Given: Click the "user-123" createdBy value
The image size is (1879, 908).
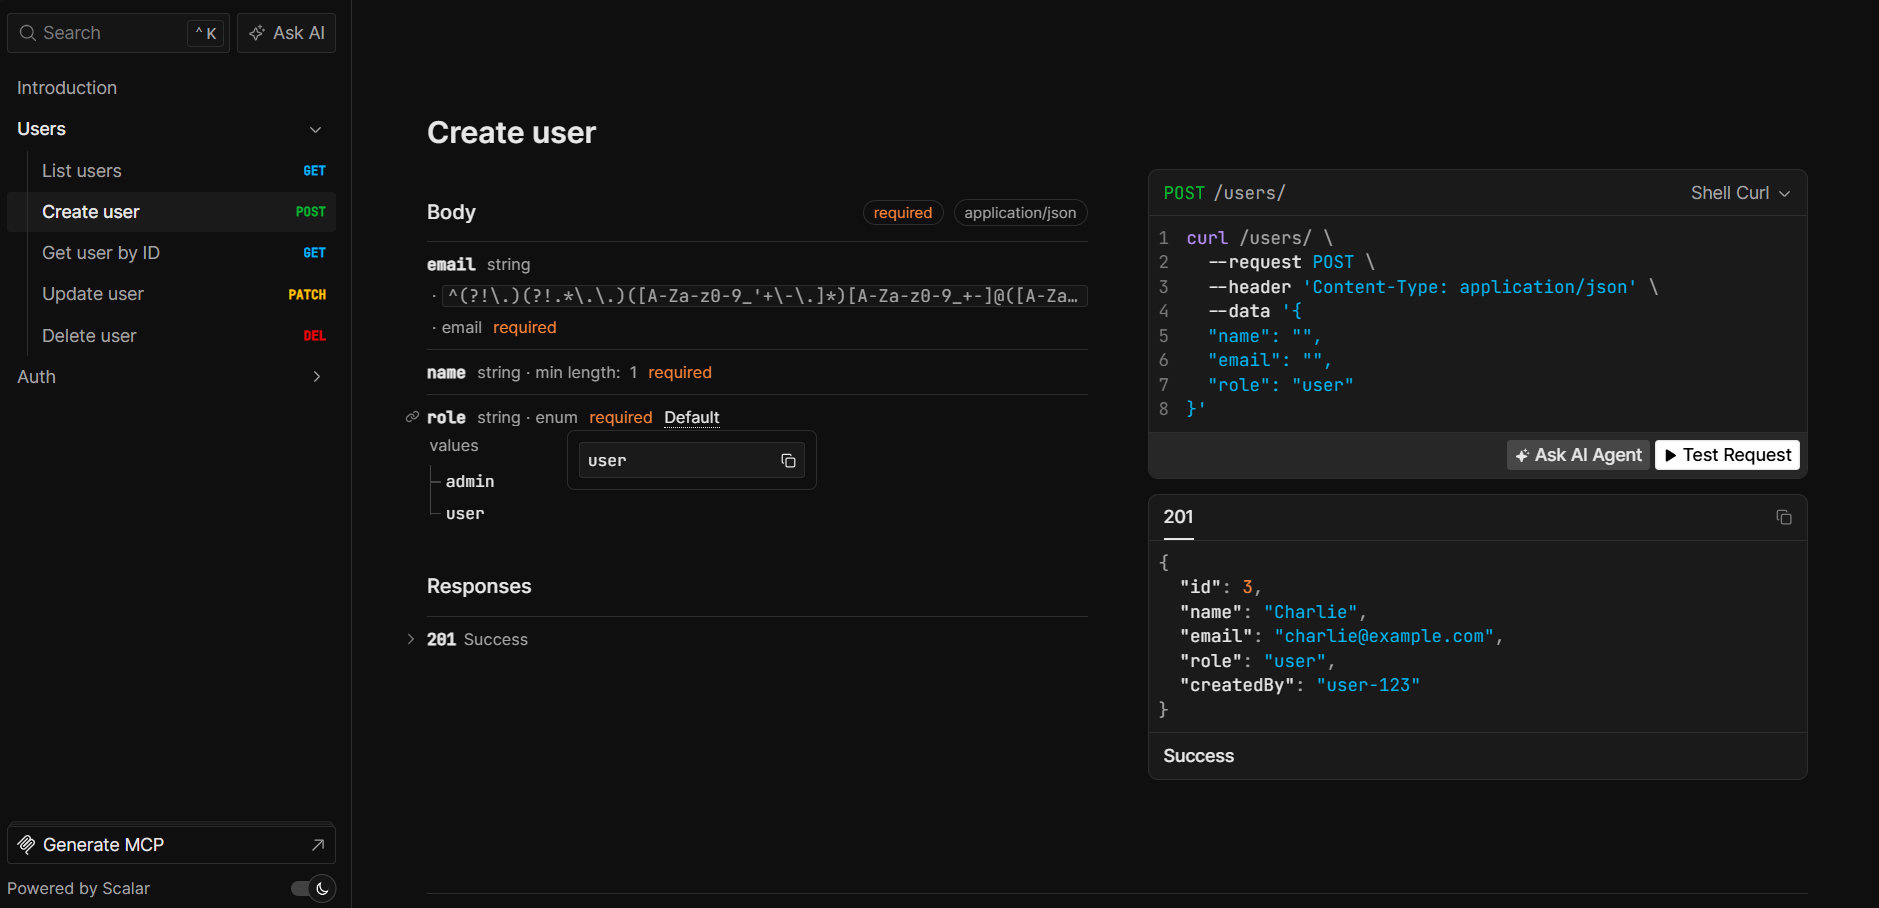Looking at the screenshot, I should pos(1368,685).
